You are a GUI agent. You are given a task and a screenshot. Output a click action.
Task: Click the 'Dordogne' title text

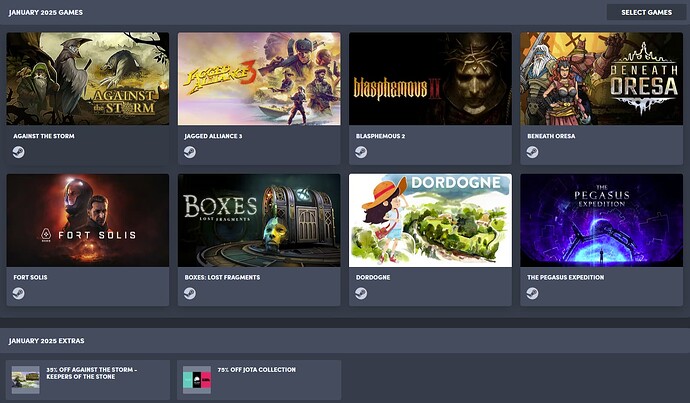point(373,277)
